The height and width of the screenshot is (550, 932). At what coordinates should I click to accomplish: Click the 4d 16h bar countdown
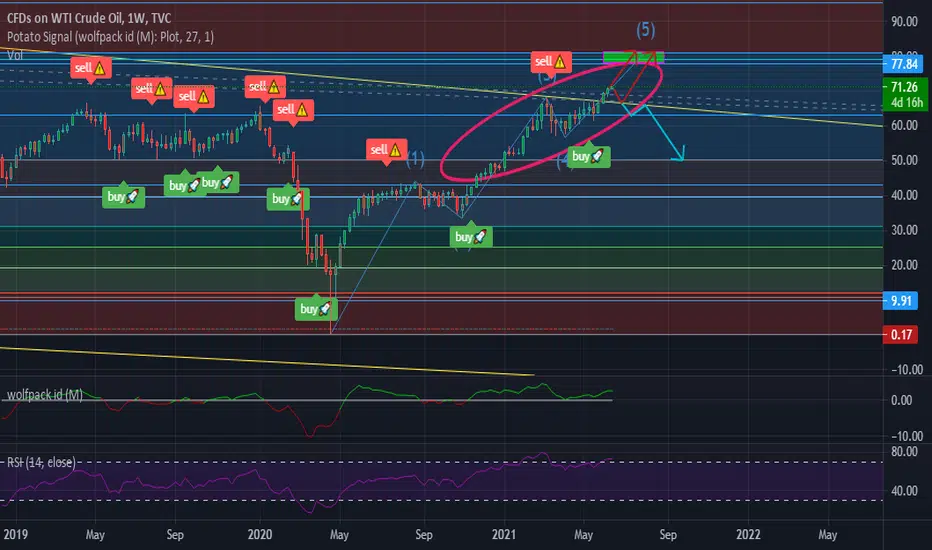pos(906,102)
